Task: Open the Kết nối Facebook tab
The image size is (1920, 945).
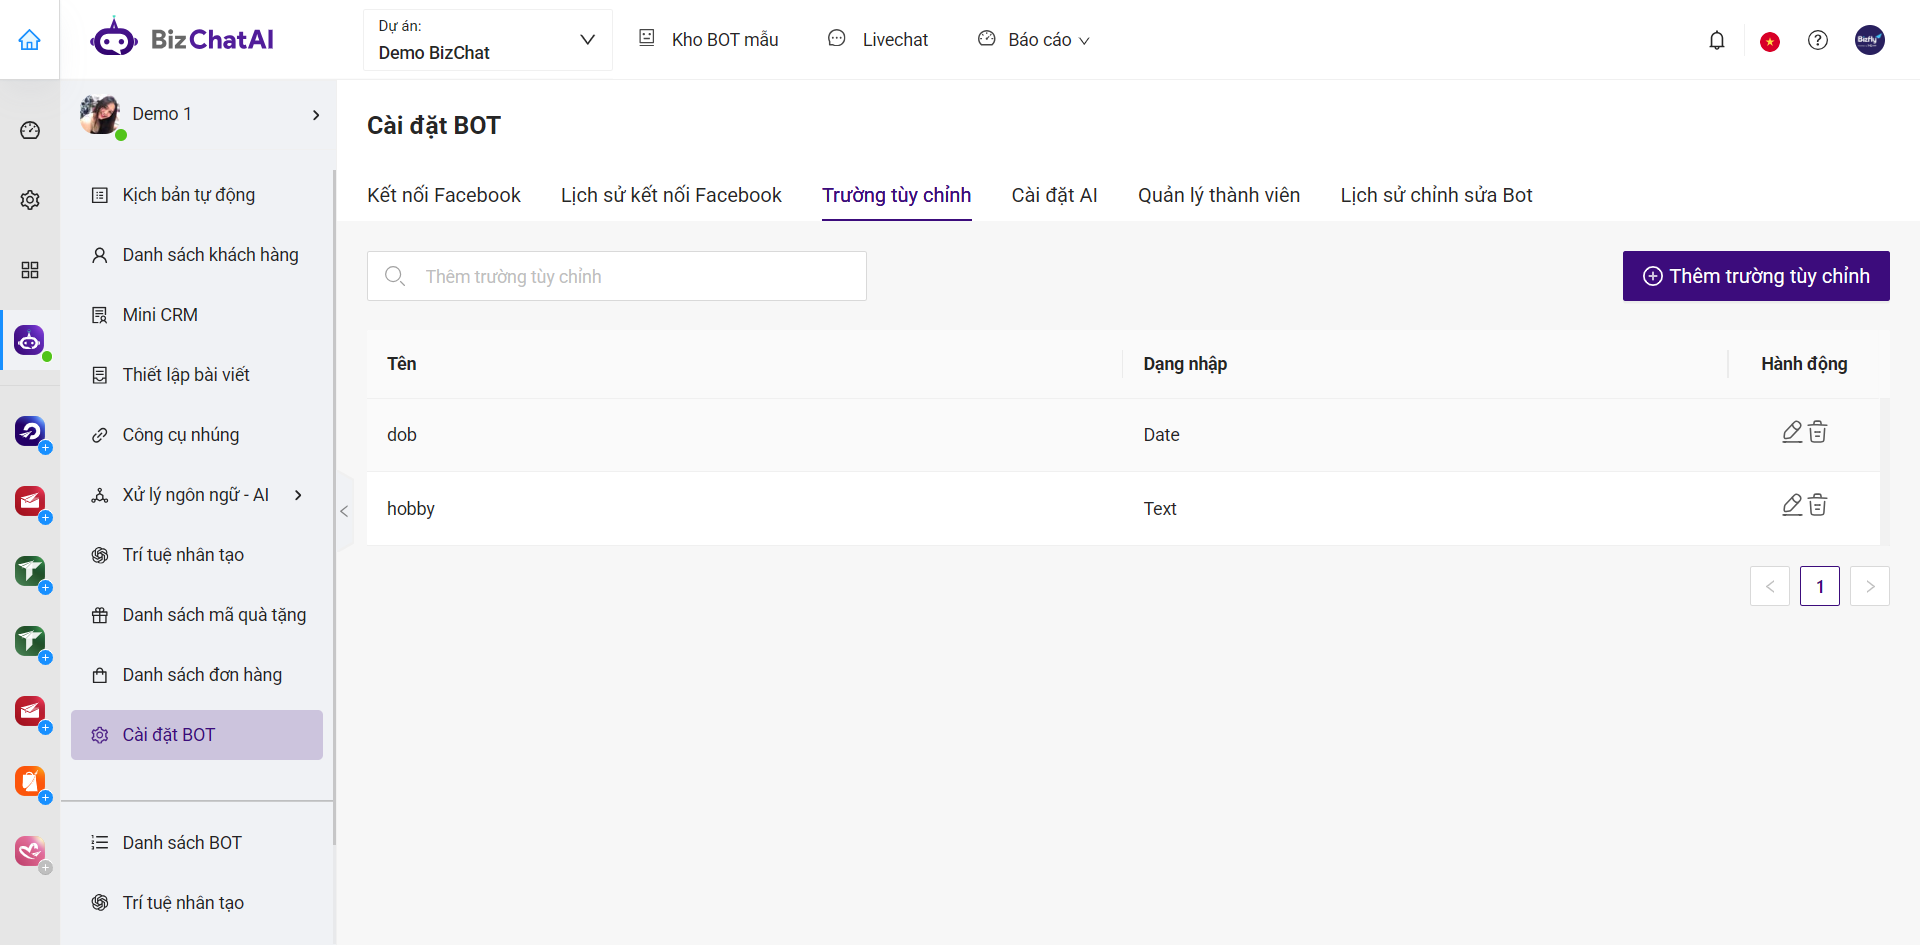Action: pyautogui.click(x=443, y=195)
